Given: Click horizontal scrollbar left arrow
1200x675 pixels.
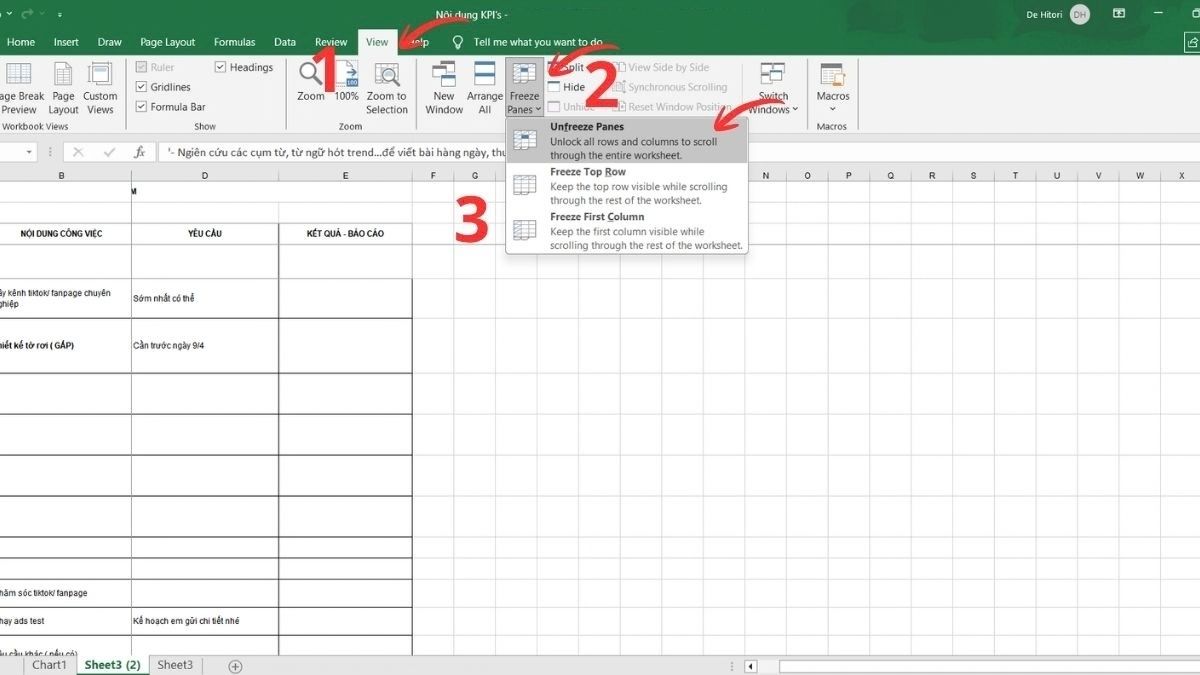Looking at the screenshot, I should tap(751, 666).
